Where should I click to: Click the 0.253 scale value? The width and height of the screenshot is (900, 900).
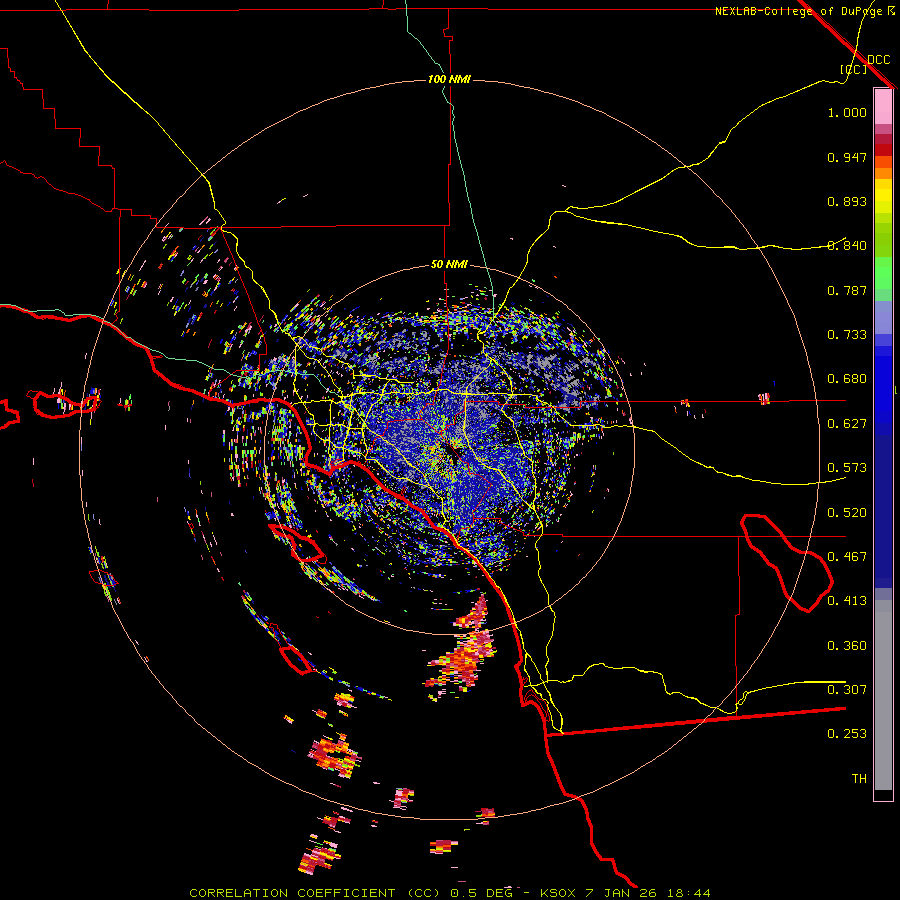click(847, 734)
